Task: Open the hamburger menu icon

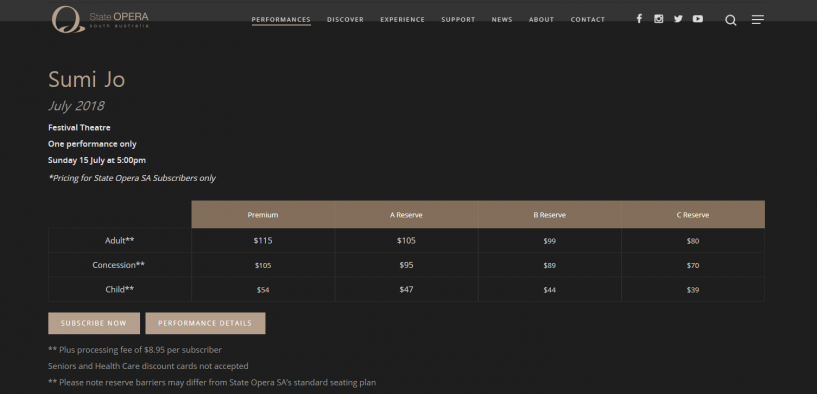Action: (758, 20)
